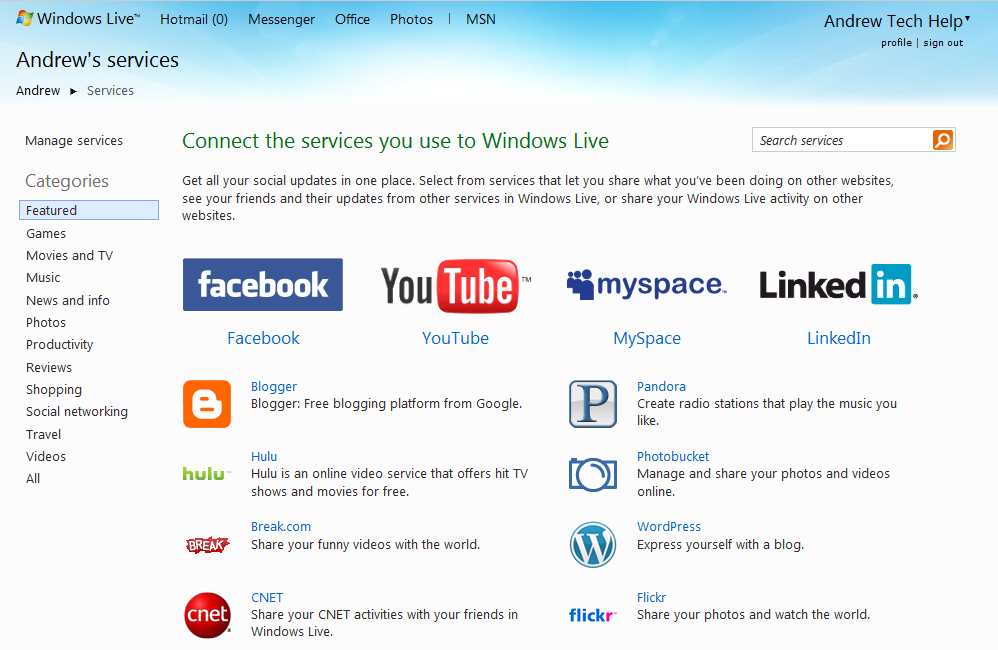Viewport: 998px width, 650px height.
Task: Open the Break.com service link
Action: point(281,526)
